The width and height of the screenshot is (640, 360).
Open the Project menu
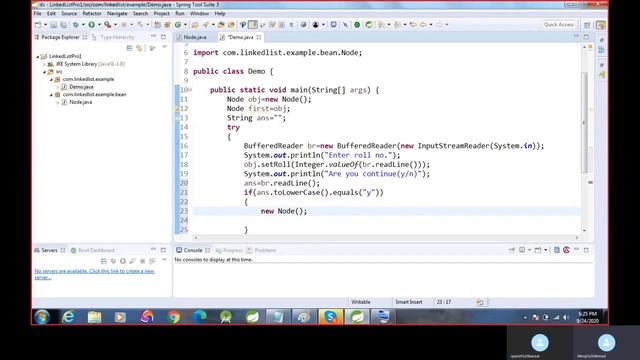pos(161,13)
